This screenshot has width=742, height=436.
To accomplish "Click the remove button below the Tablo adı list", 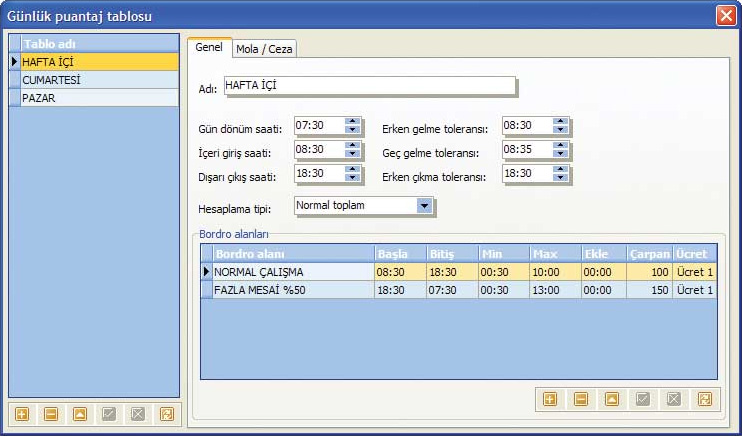I will click(51, 413).
